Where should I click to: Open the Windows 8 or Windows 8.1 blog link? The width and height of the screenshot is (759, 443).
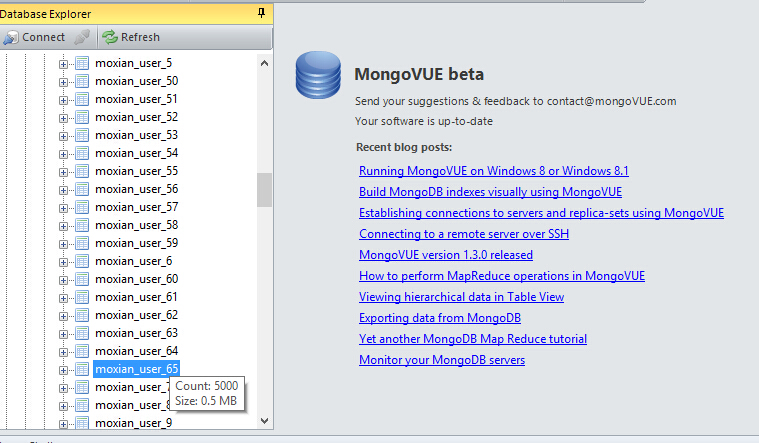(x=494, y=171)
